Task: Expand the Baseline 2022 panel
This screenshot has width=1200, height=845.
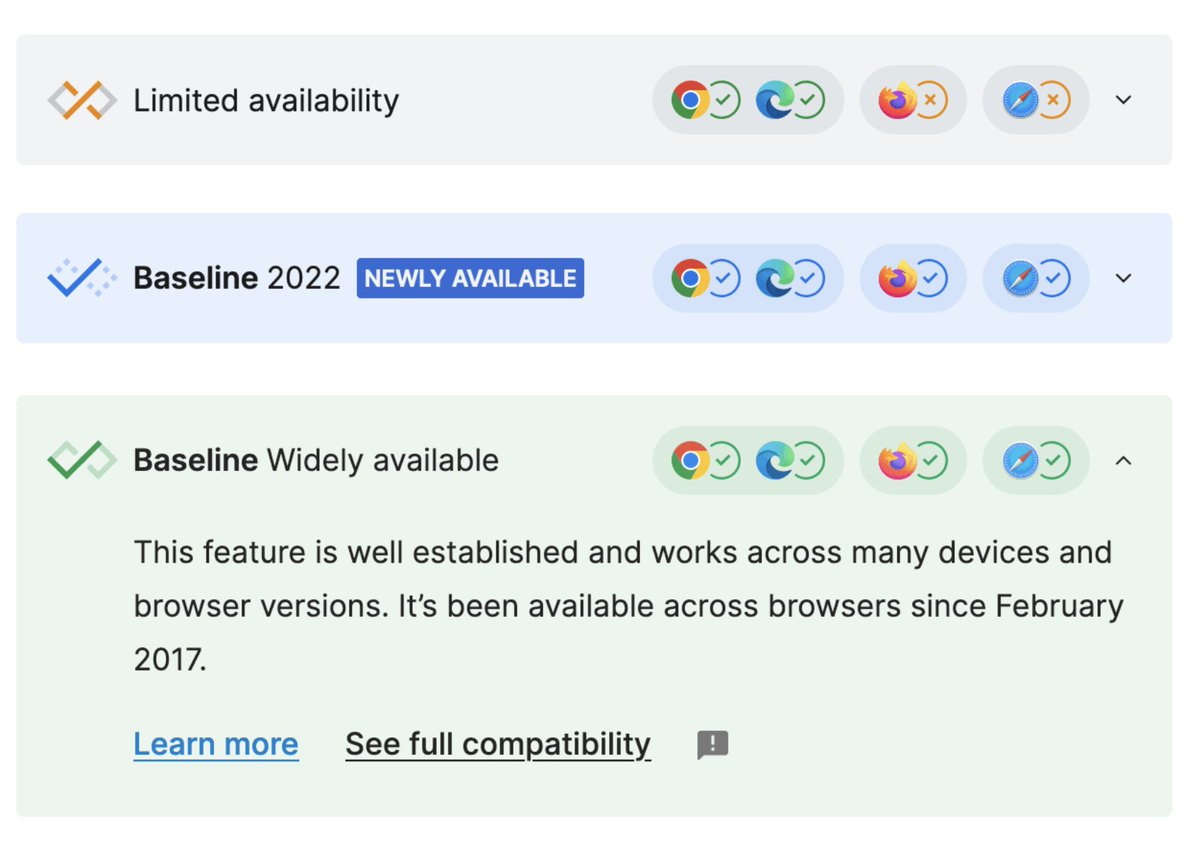Action: click(1124, 278)
